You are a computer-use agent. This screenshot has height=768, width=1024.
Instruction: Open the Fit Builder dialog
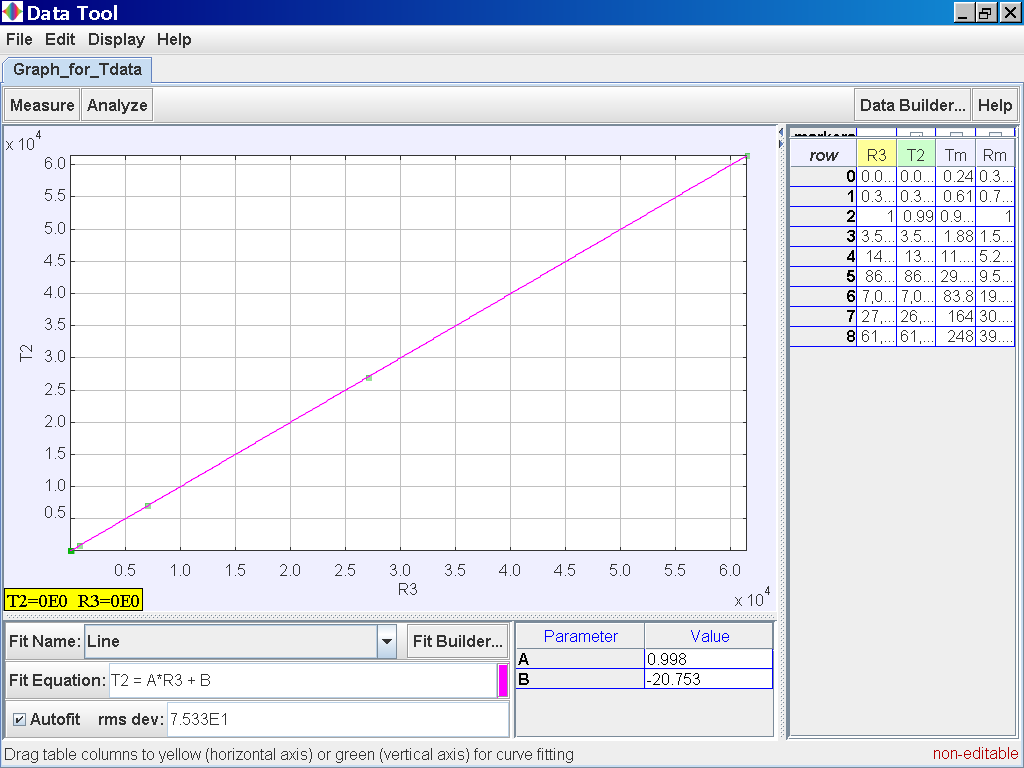[457, 641]
